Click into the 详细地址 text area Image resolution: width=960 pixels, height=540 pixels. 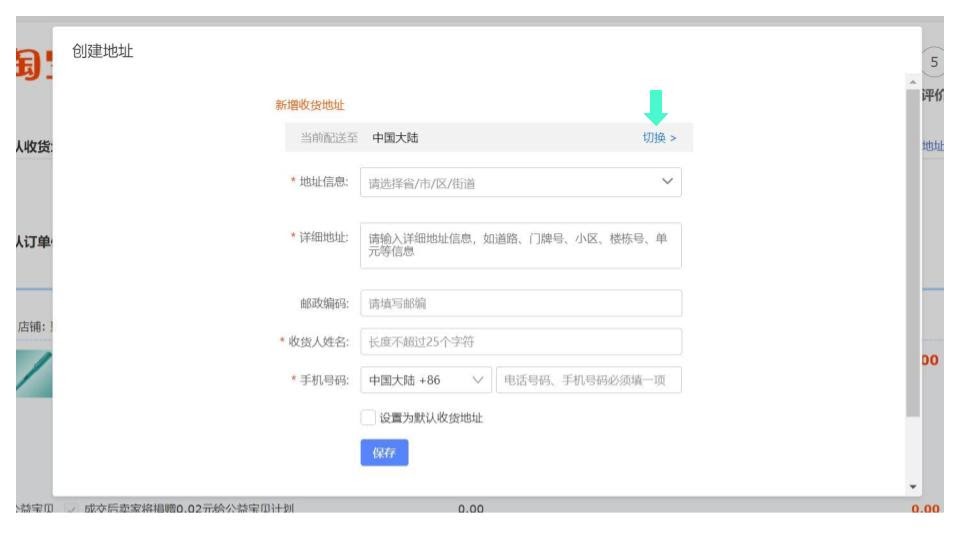pos(520,245)
